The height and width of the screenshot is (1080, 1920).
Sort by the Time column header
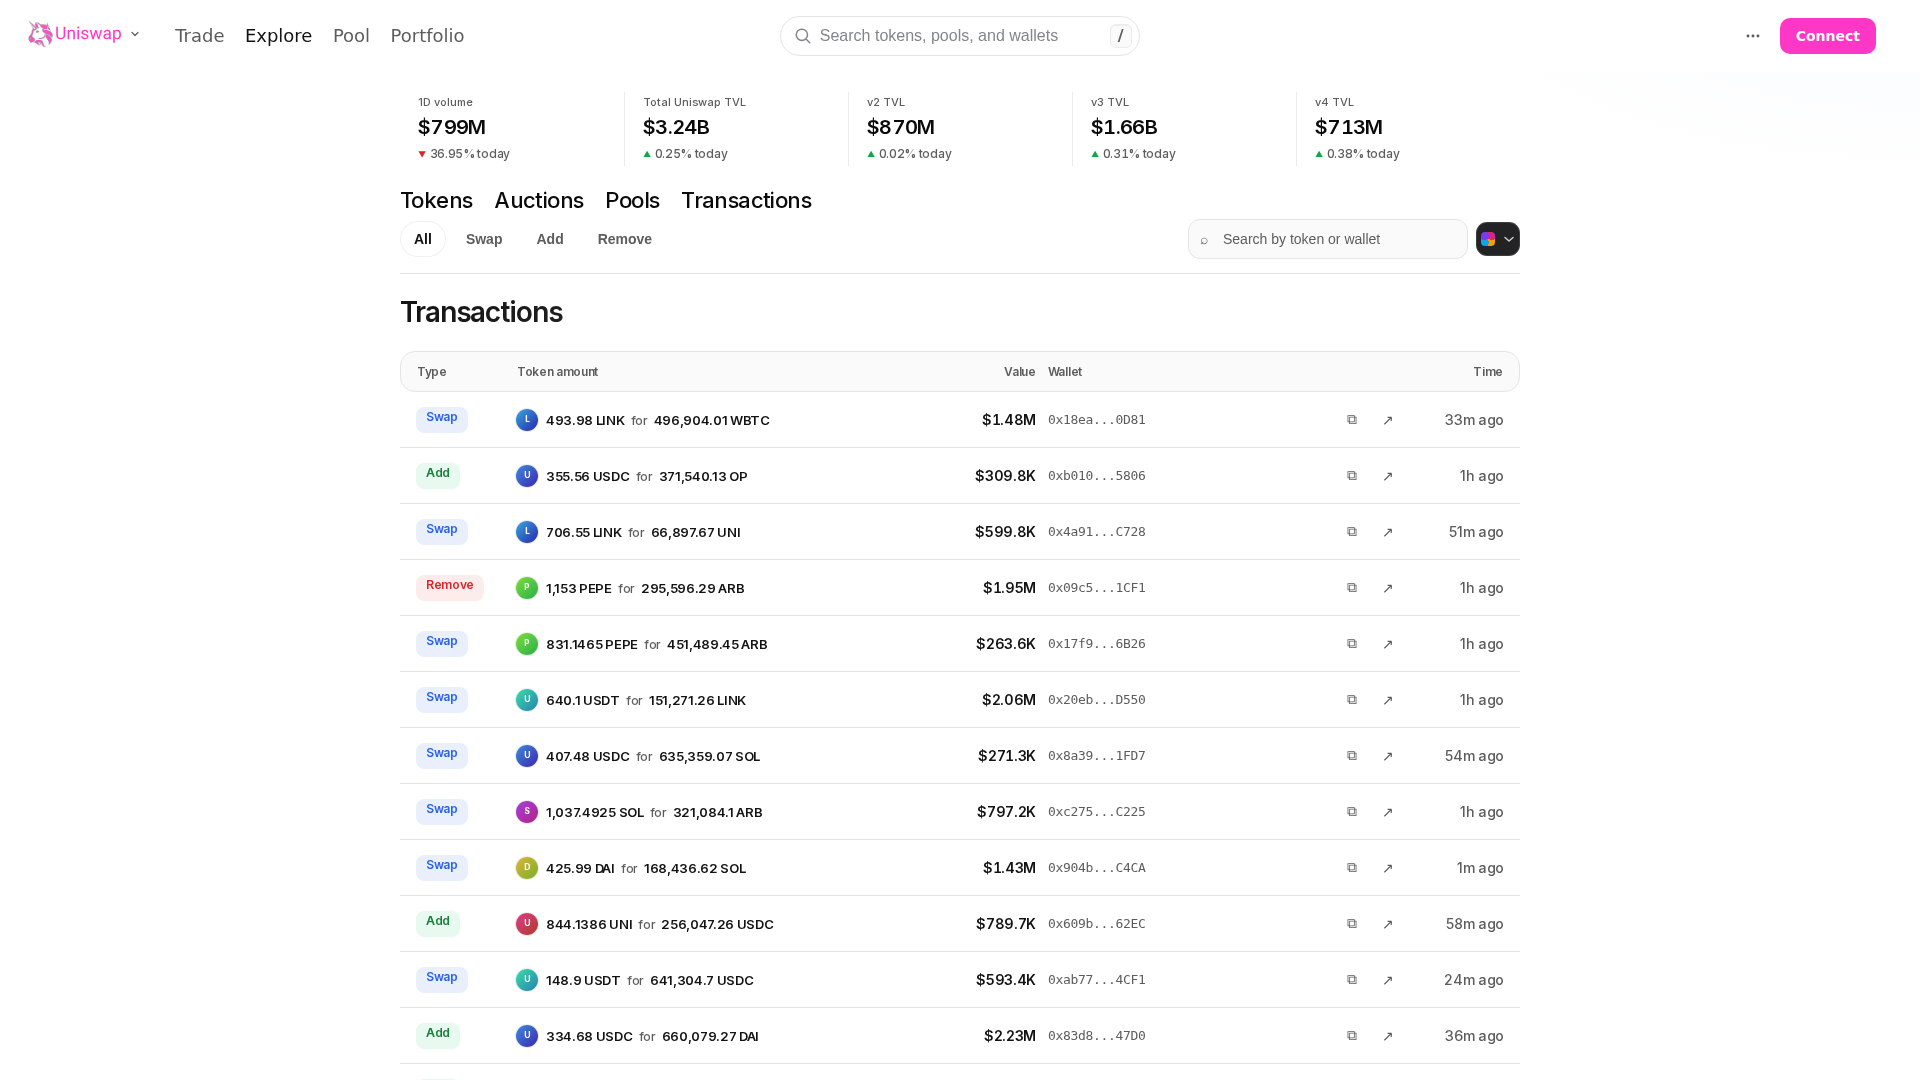1488,372
